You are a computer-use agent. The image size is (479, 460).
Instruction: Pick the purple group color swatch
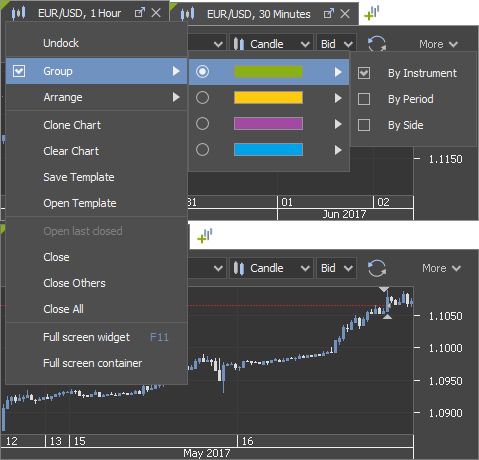click(268, 124)
